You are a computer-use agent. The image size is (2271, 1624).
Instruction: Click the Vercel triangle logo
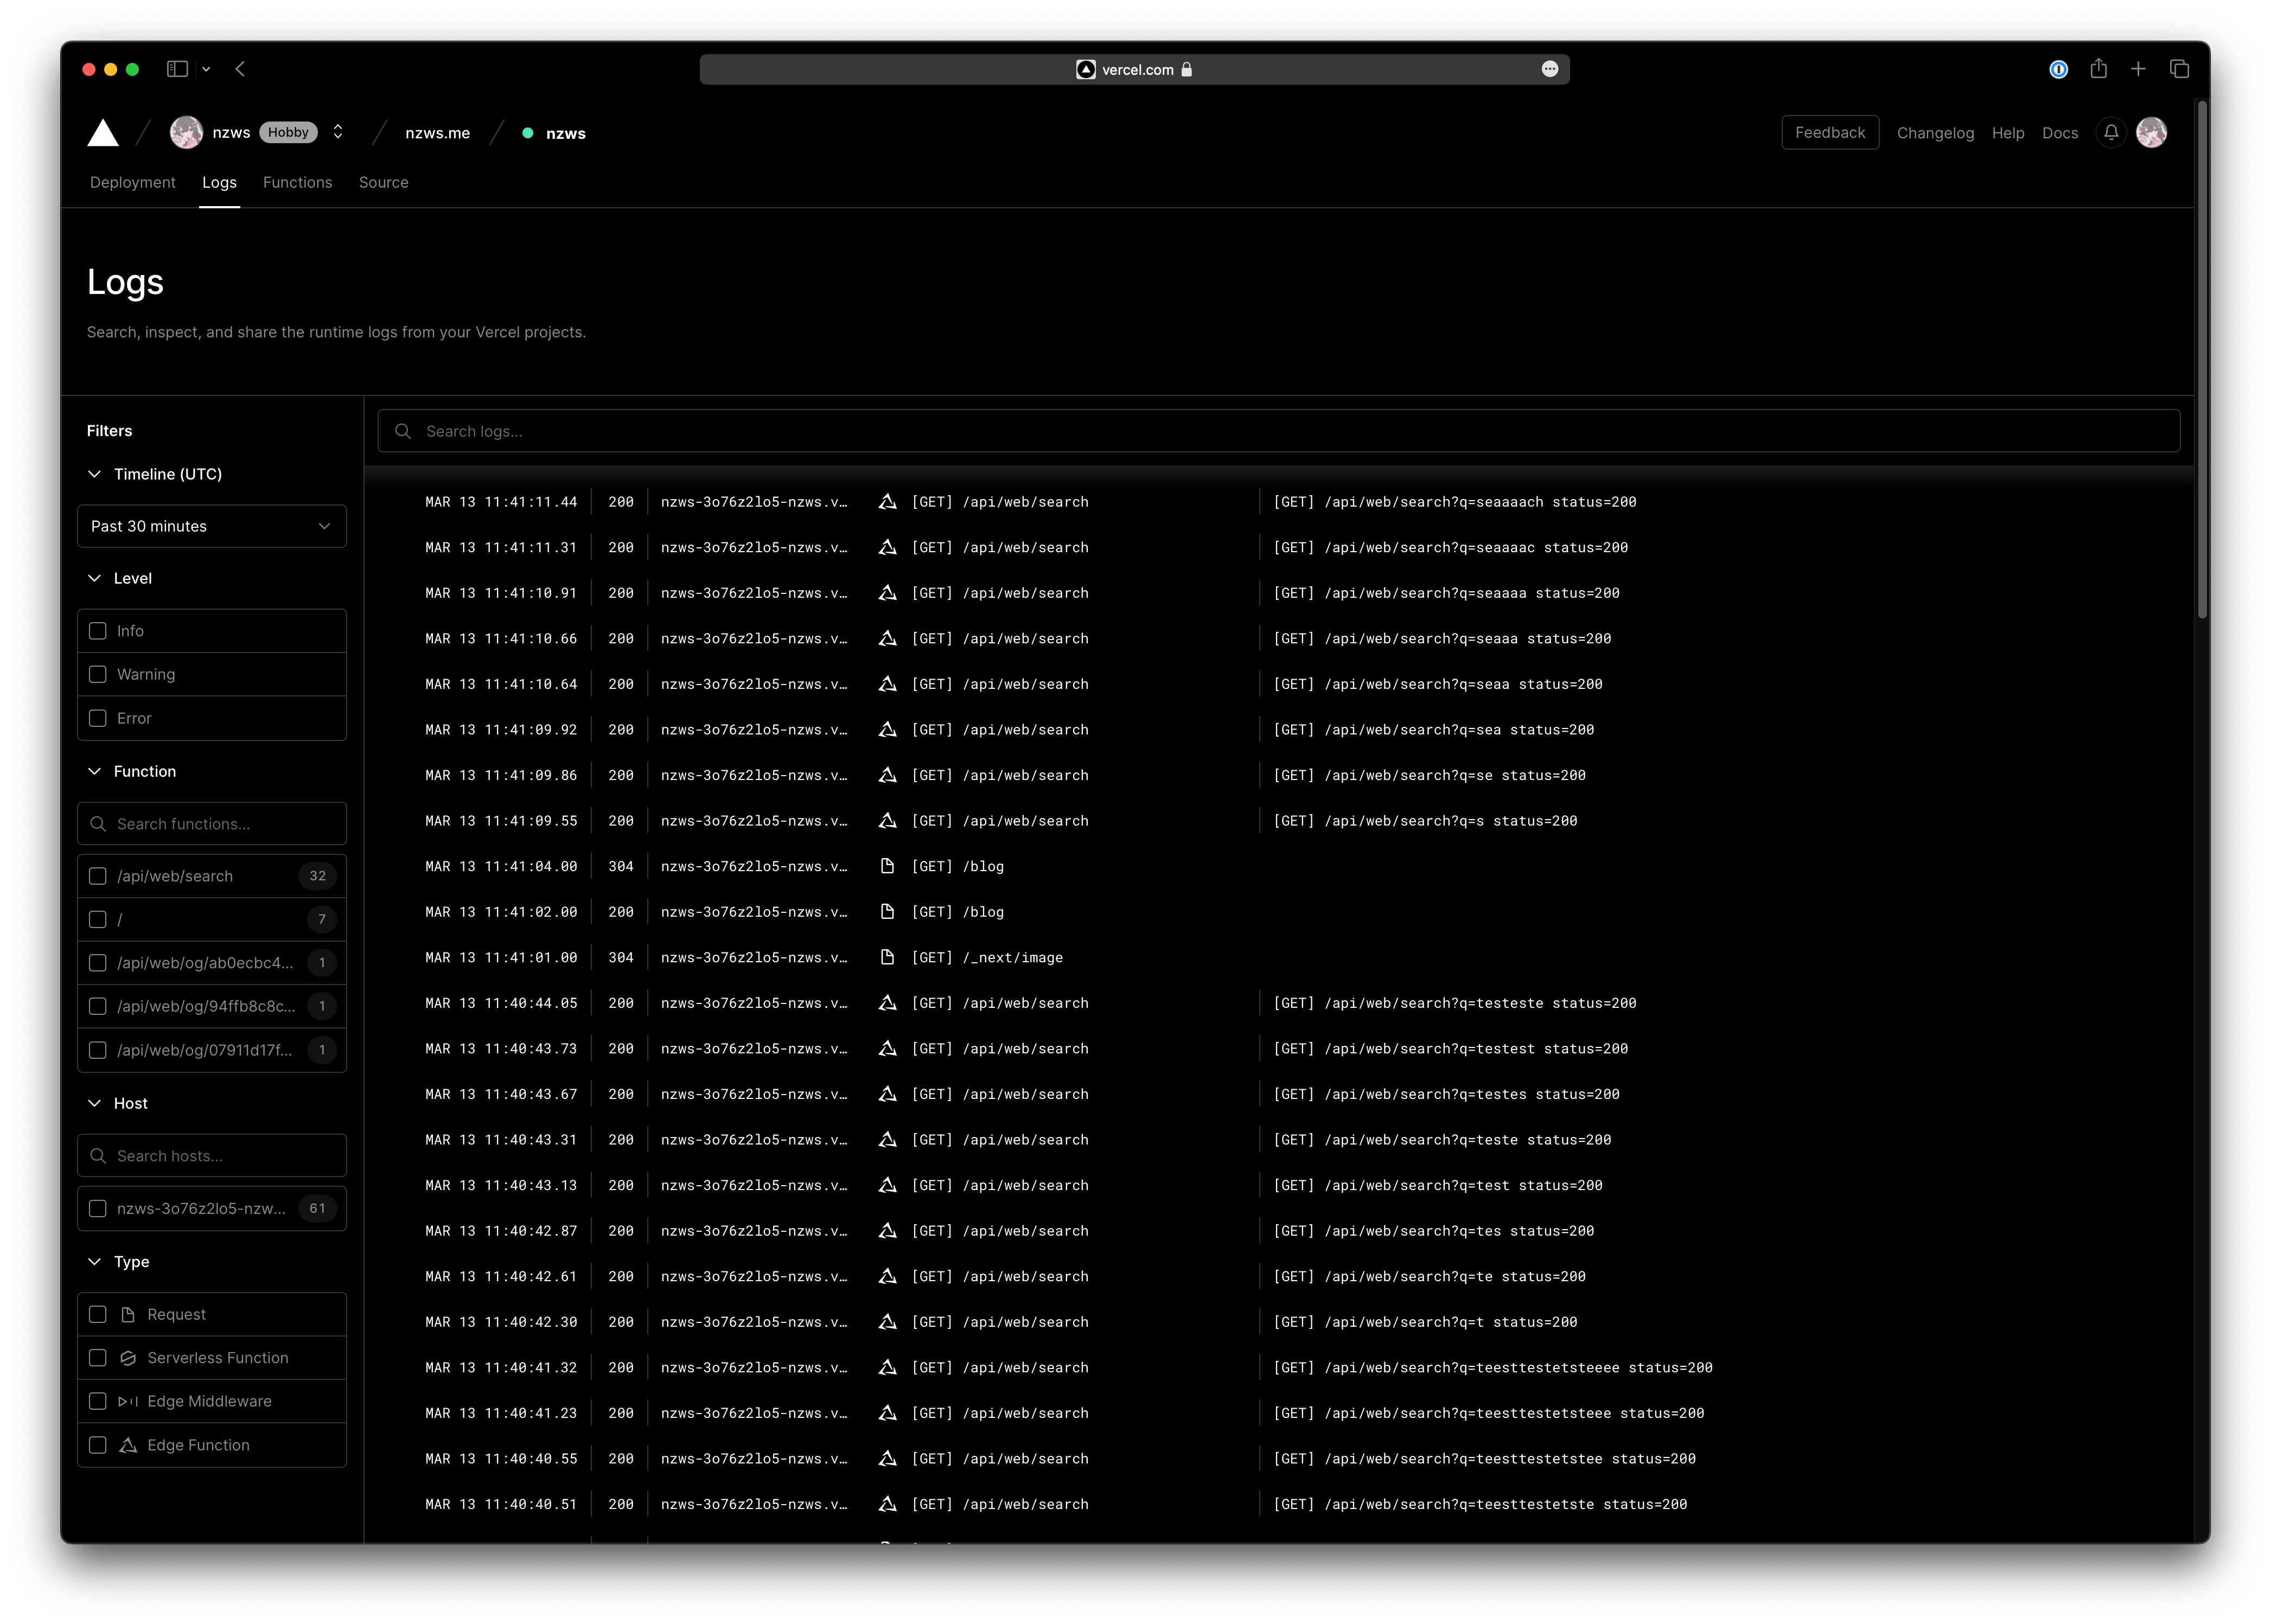(x=103, y=133)
